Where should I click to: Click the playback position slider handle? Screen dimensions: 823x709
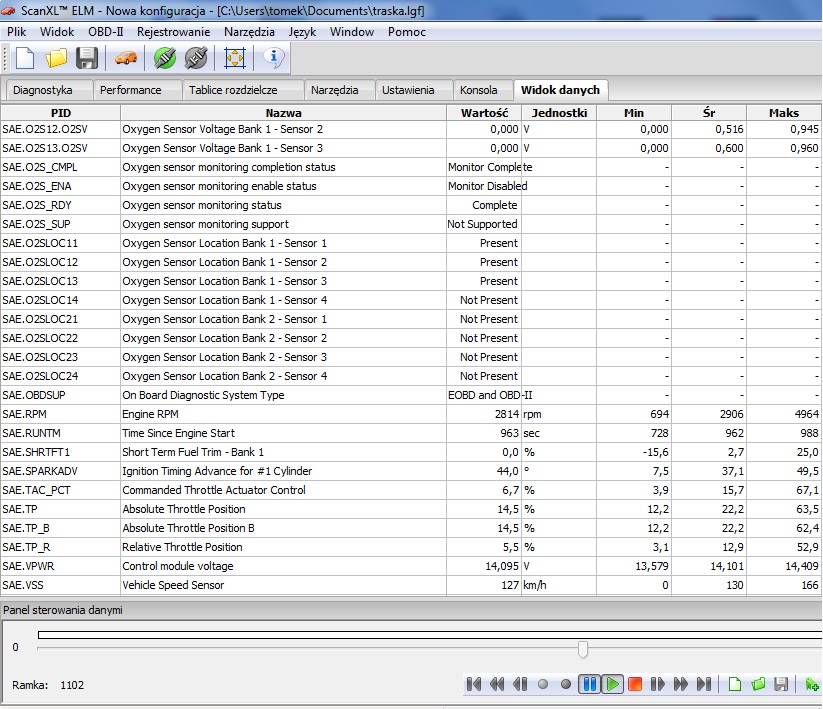583,650
